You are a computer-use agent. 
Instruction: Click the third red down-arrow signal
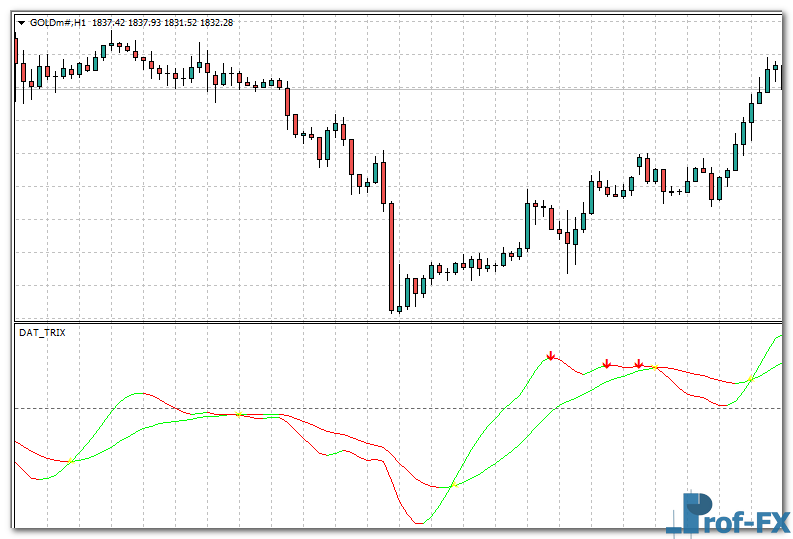tap(639, 363)
